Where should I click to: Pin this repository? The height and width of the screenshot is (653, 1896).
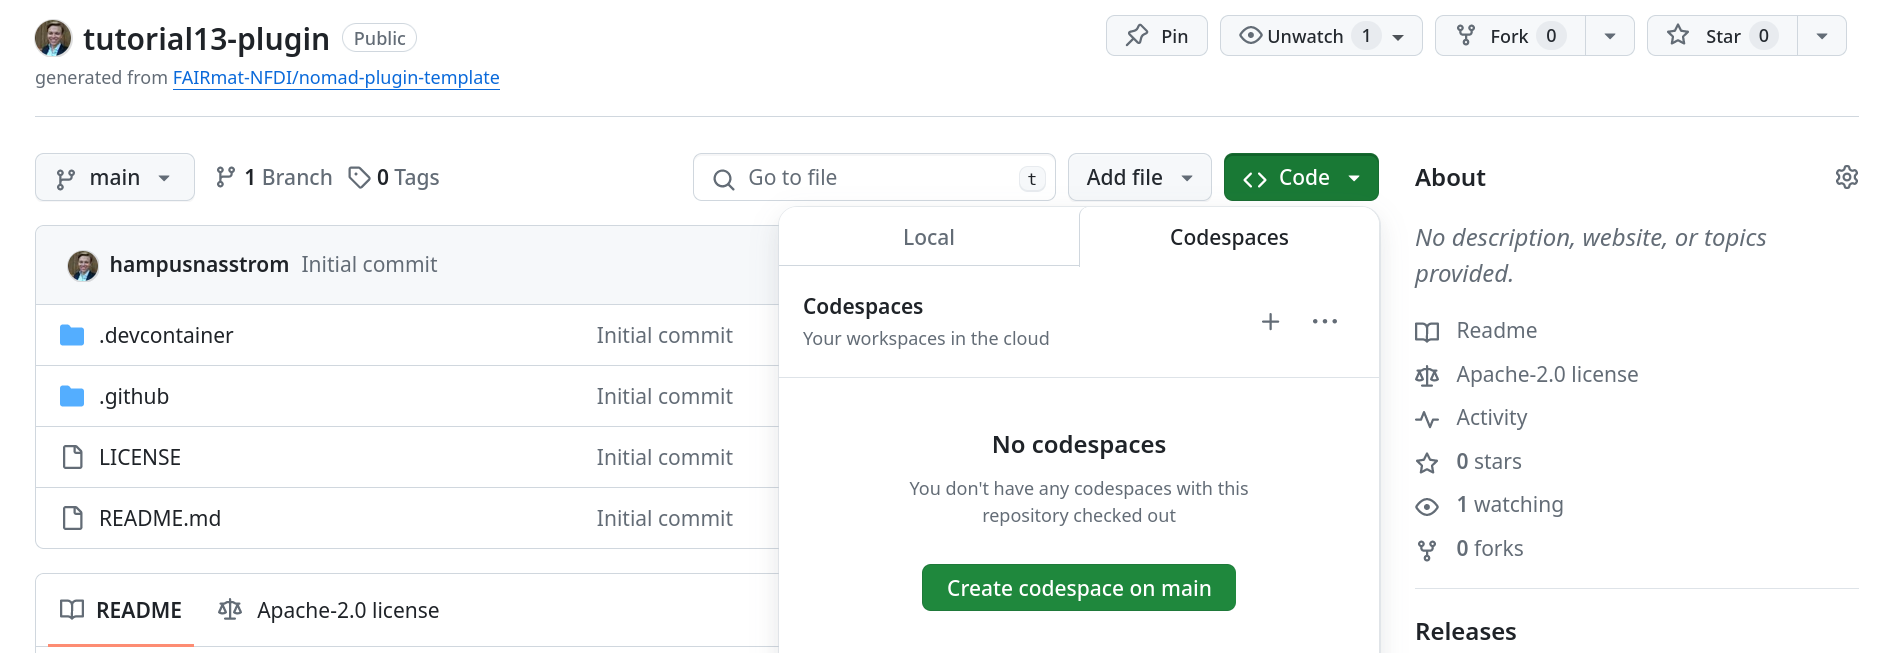1156,36
